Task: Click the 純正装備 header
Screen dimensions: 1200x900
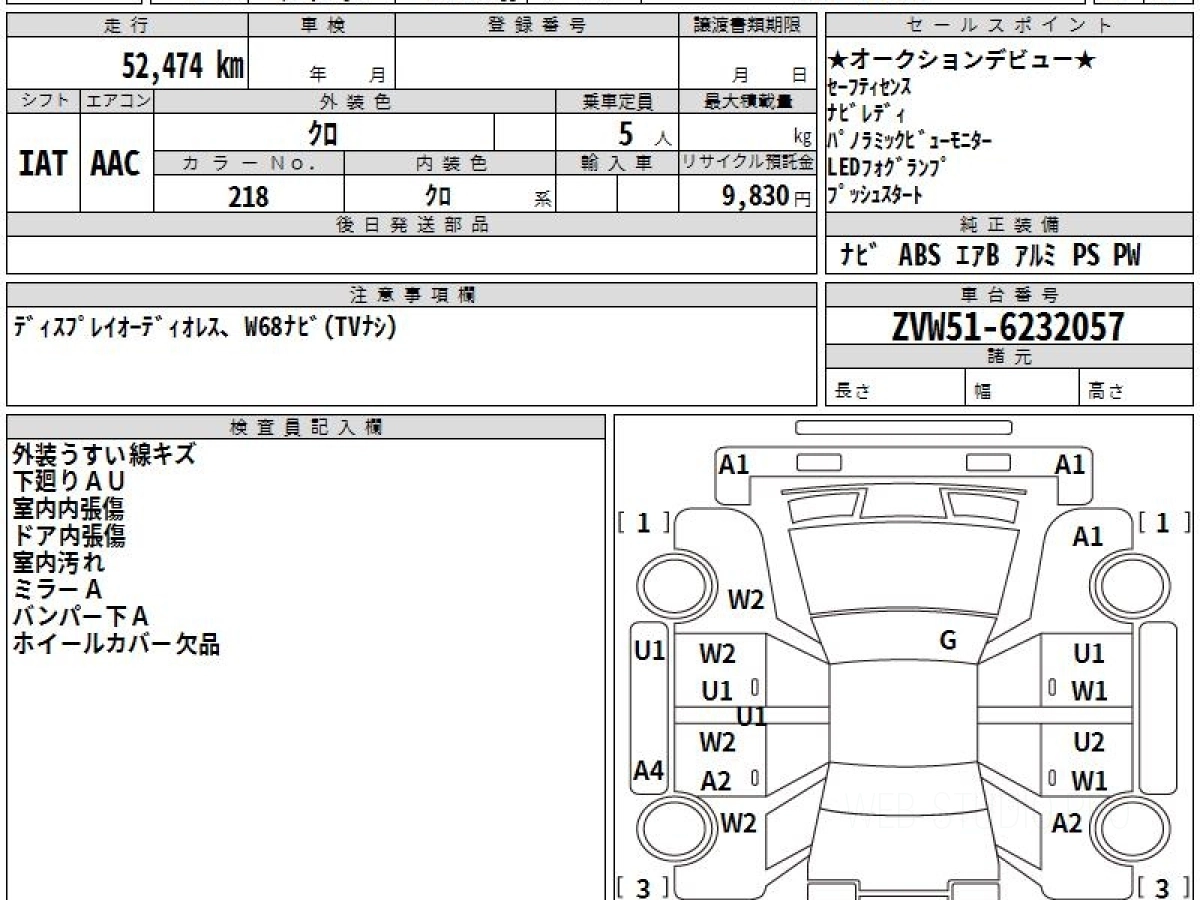Action: pyautogui.click(x=1009, y=225)
